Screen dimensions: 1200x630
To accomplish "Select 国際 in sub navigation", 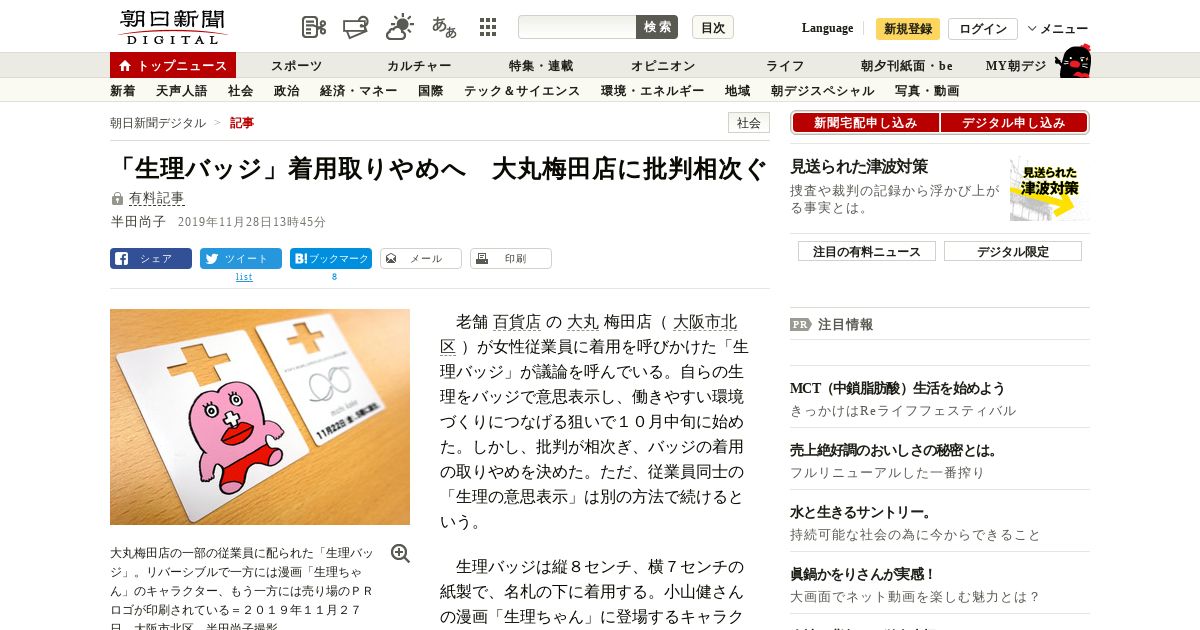I will [430, 91].
